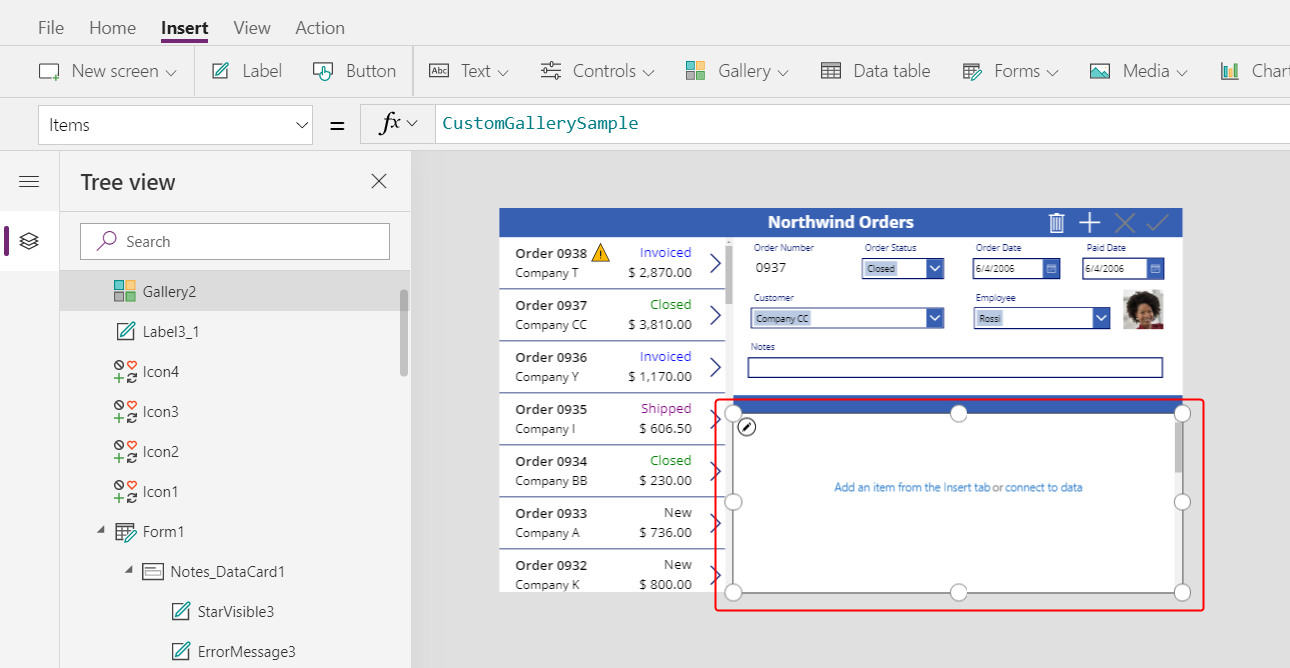Click the checkmark save icon in header
Screen dimensions: 1290x668
(x=1157, y=222)
